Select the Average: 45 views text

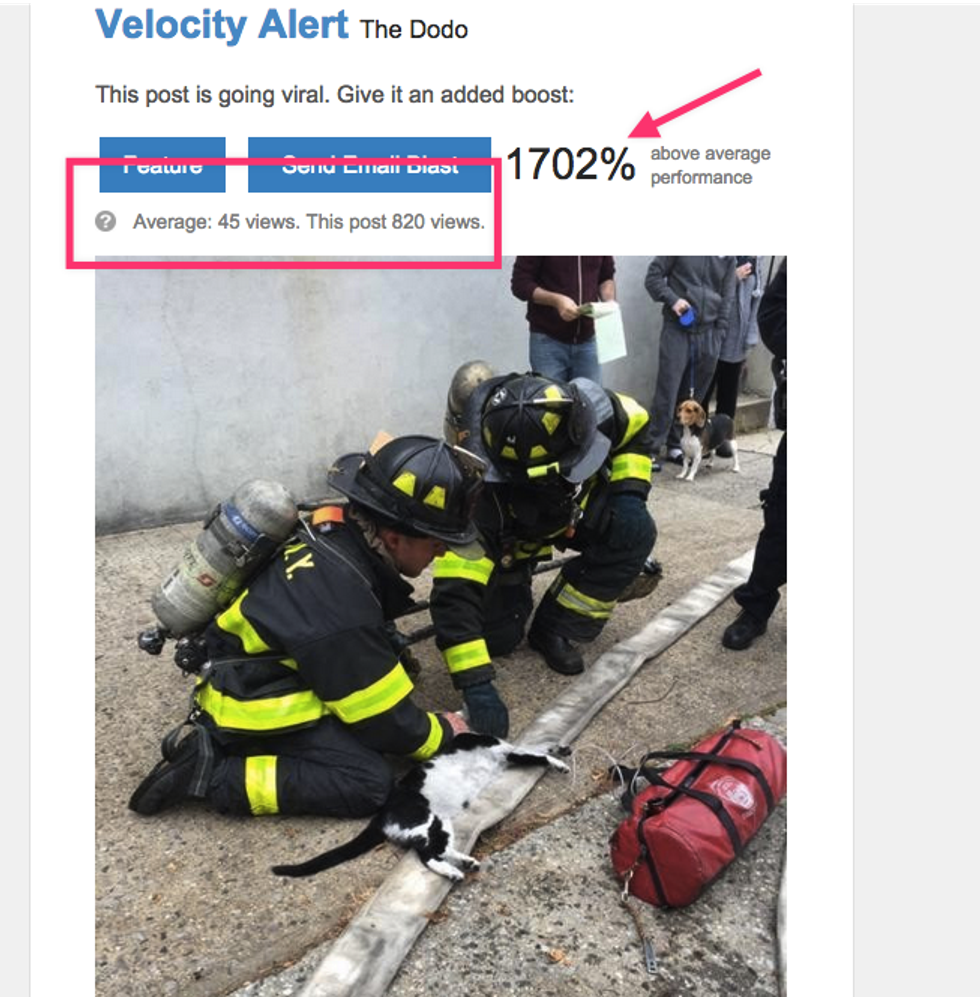[216, 222]
